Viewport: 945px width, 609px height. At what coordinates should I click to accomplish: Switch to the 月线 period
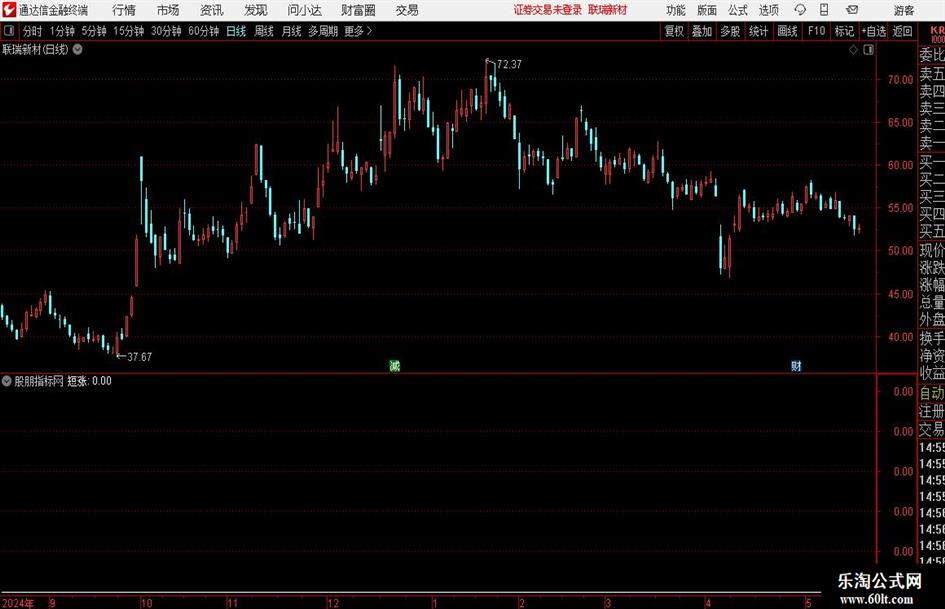pyautogui.click(x=291, y=31)
